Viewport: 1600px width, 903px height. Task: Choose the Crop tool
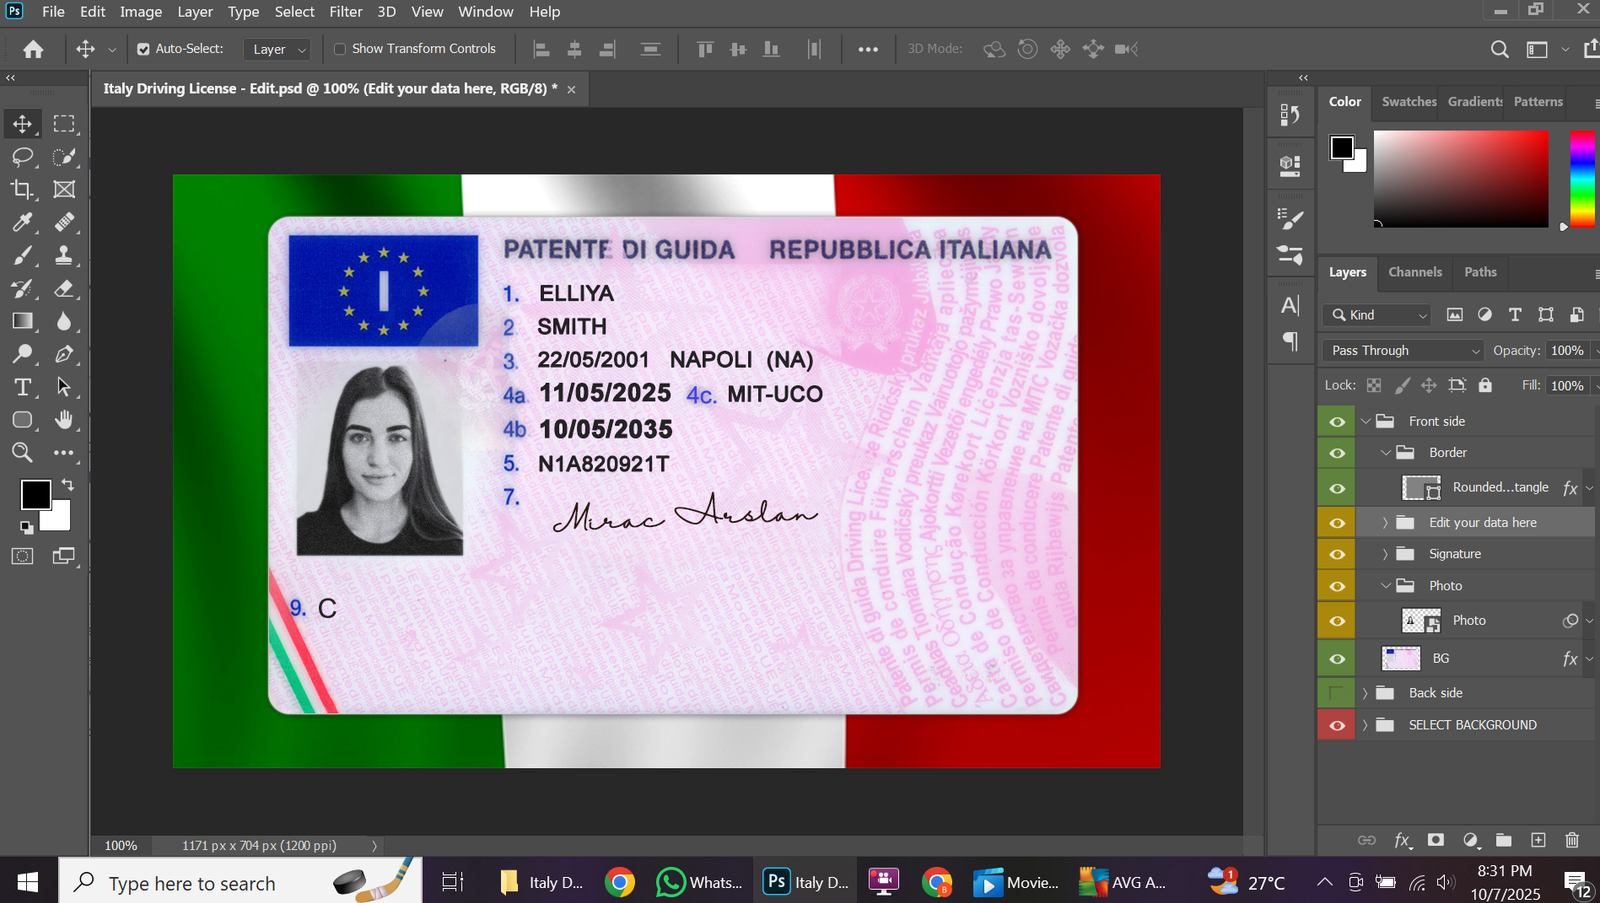pos(22,189)
